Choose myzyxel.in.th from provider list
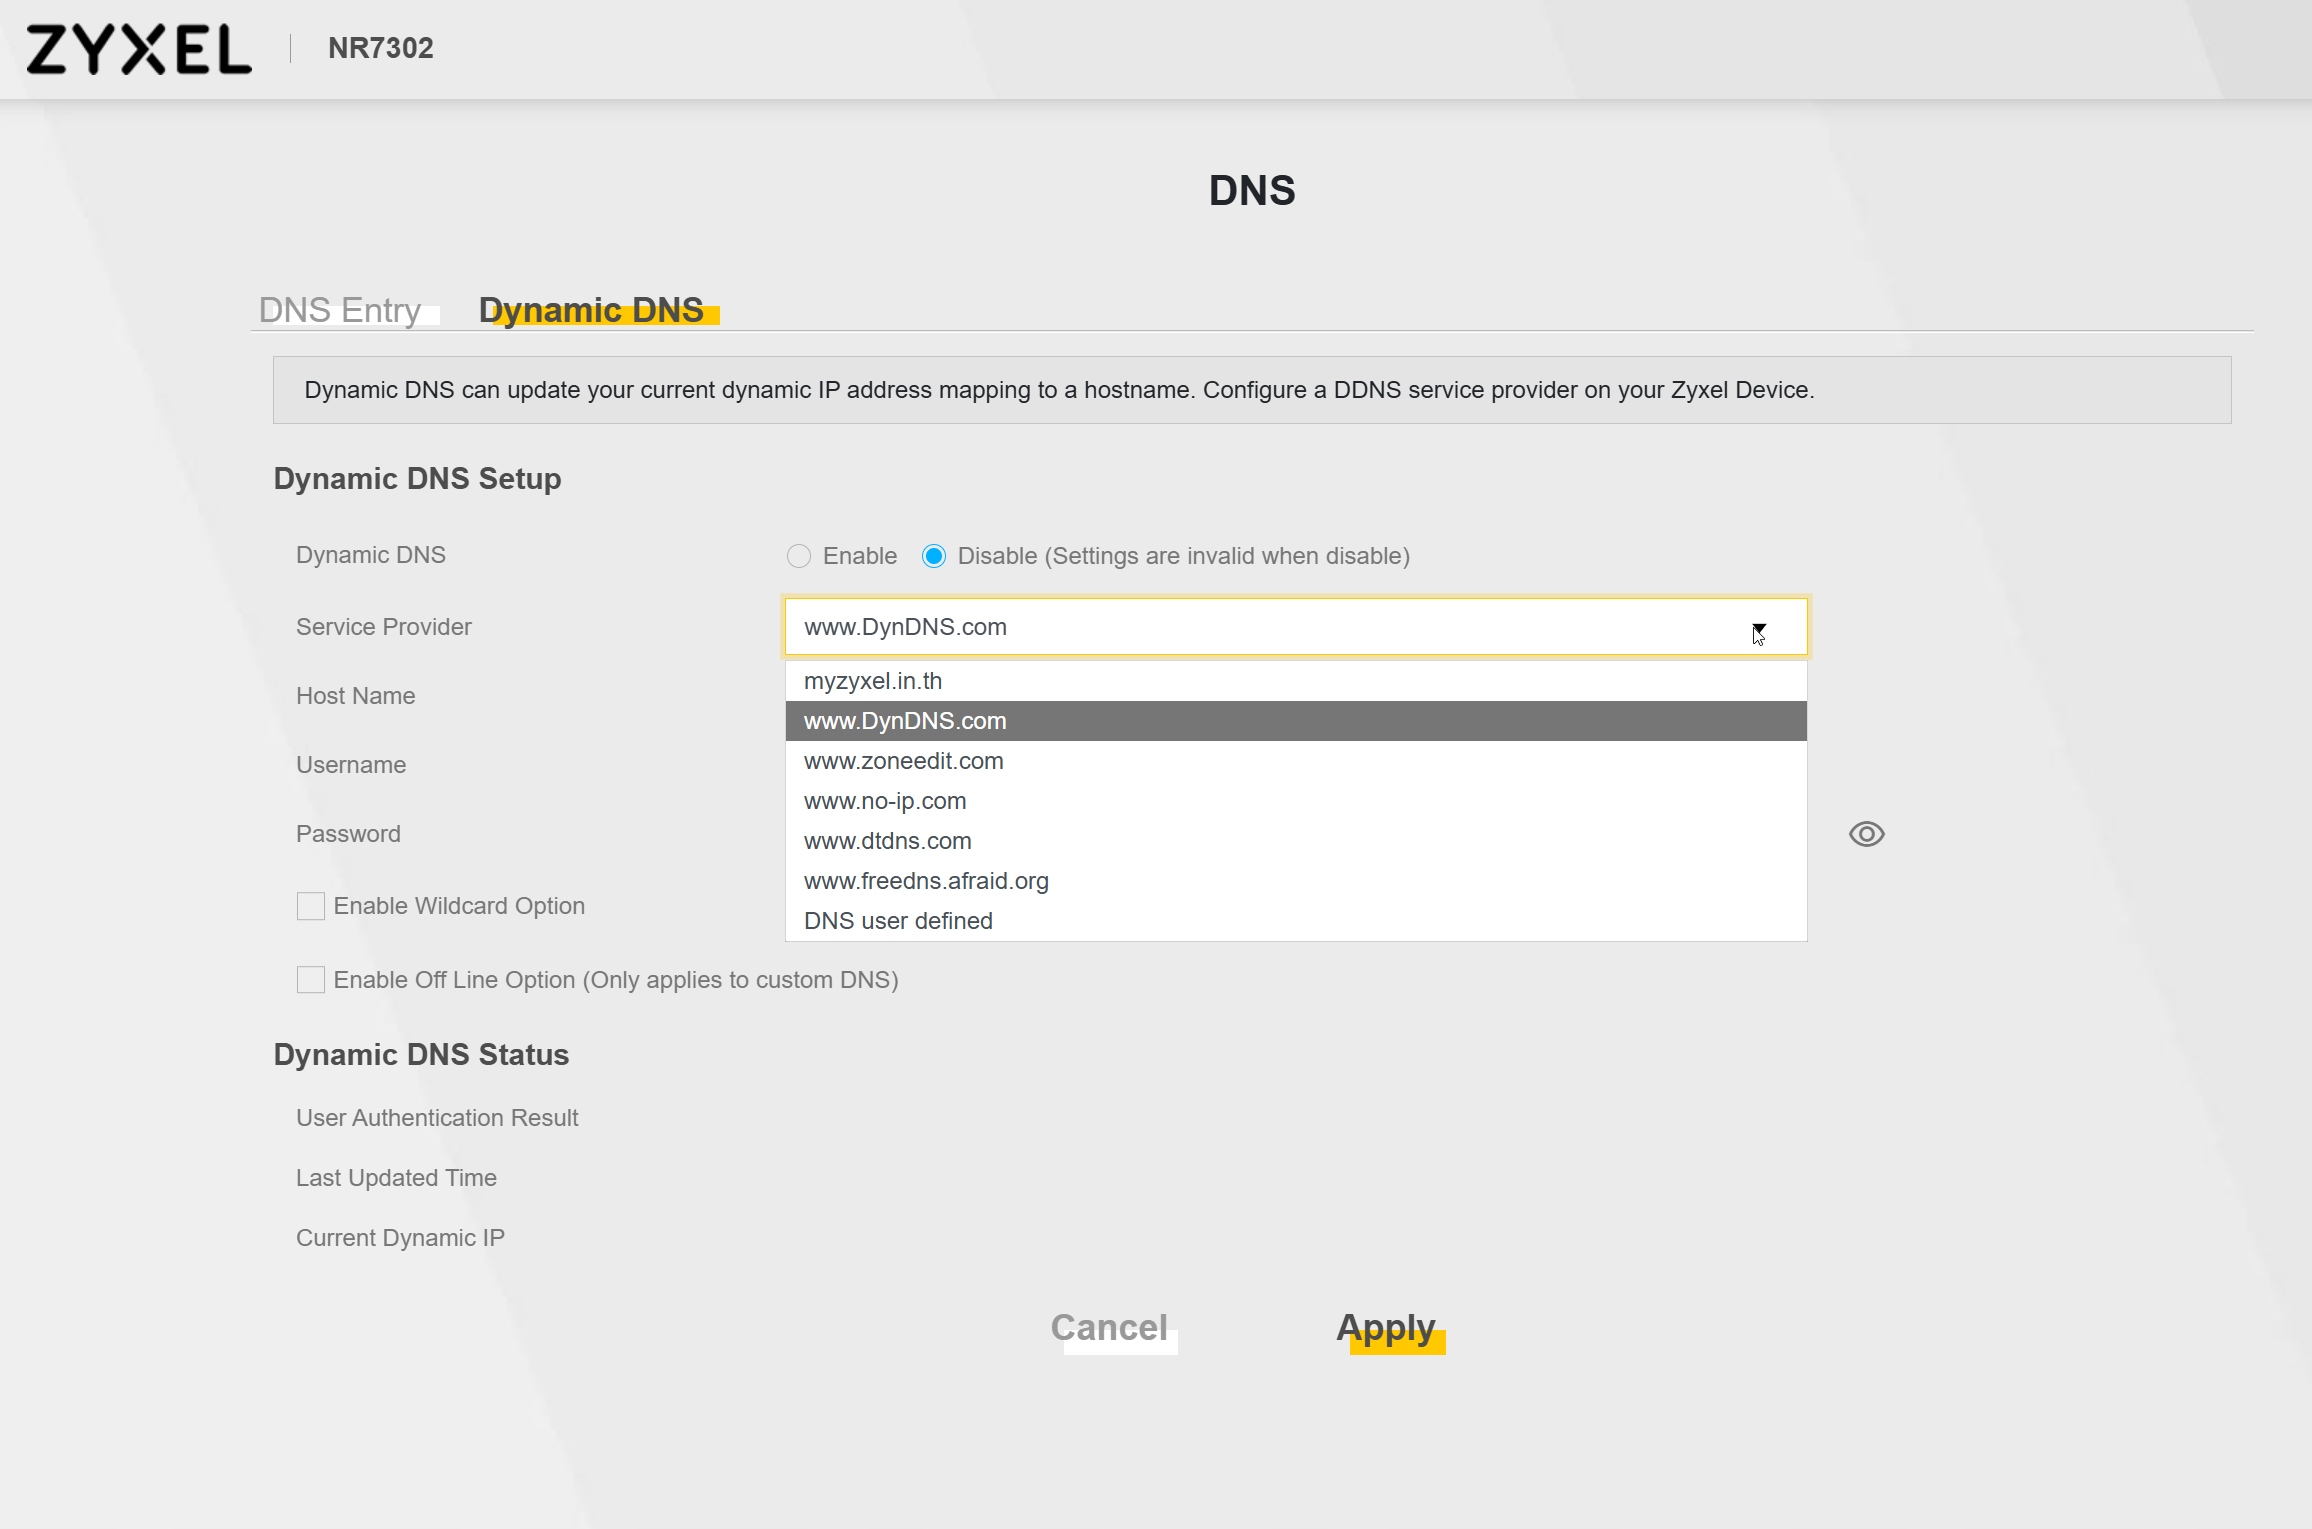The height and width of the screenshot is (1529, 2312). coord(873,681)
